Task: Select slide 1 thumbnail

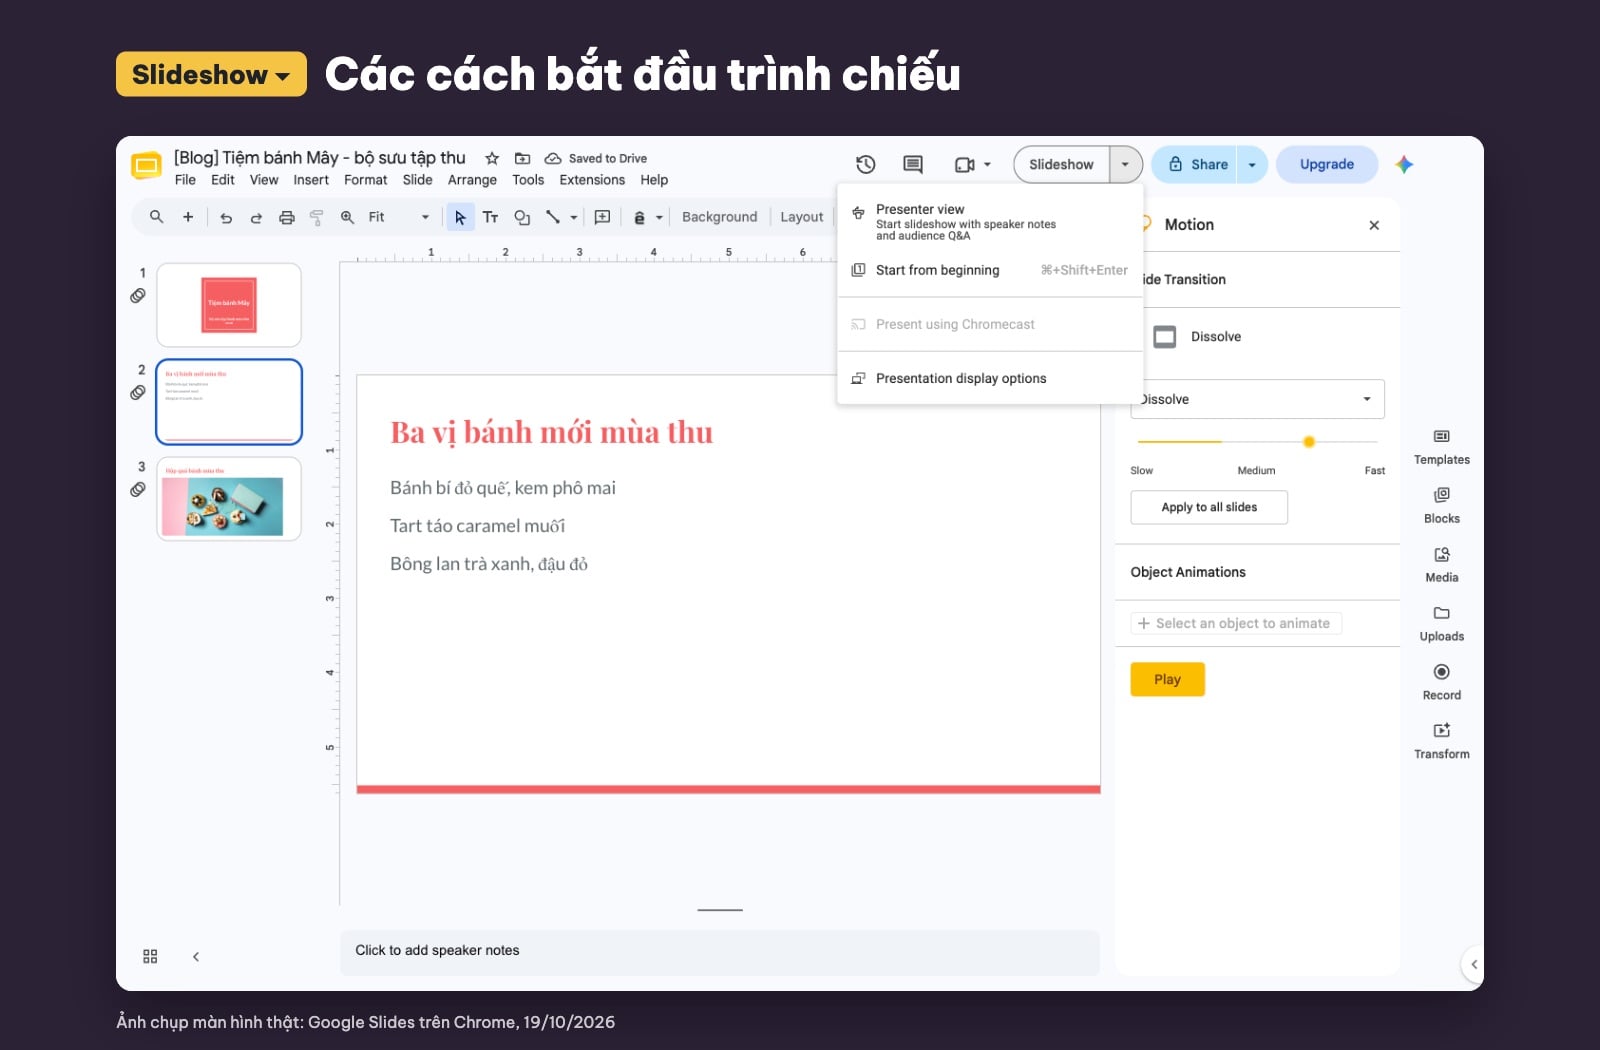Action: pos(229,305)
